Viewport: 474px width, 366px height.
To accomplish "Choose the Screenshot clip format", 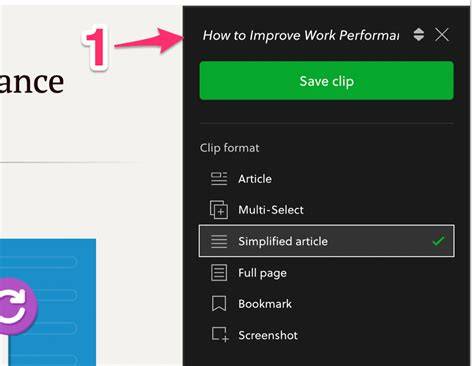I will click(327, 335).
